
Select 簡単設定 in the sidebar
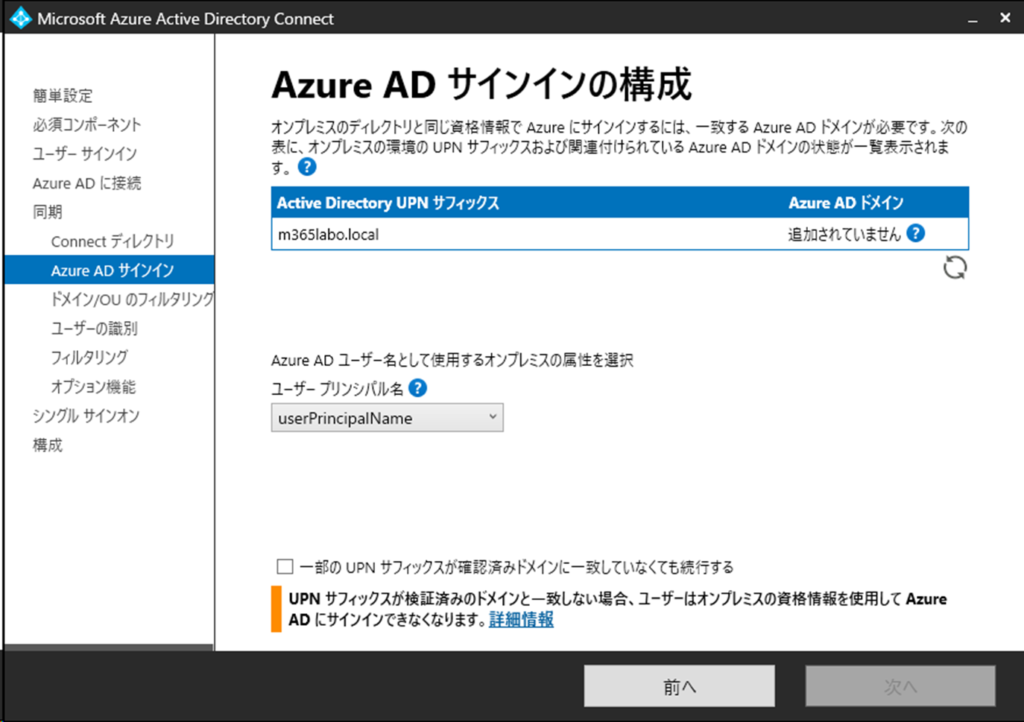[63, 95]
